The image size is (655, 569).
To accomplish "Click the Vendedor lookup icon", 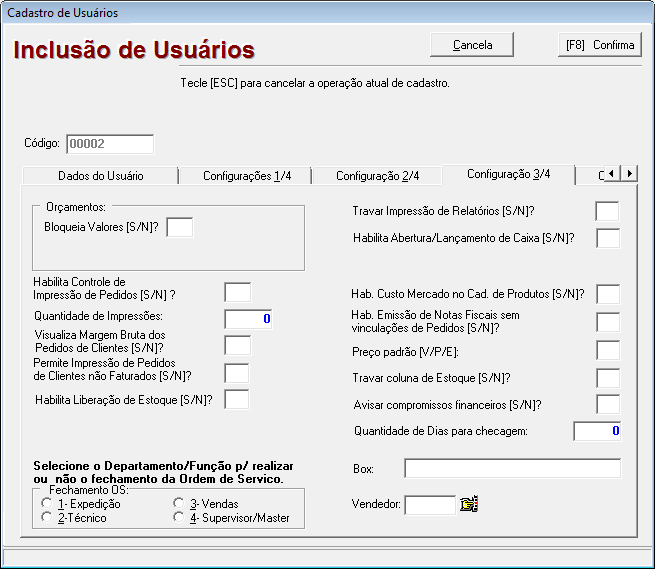I will point(469,505).
